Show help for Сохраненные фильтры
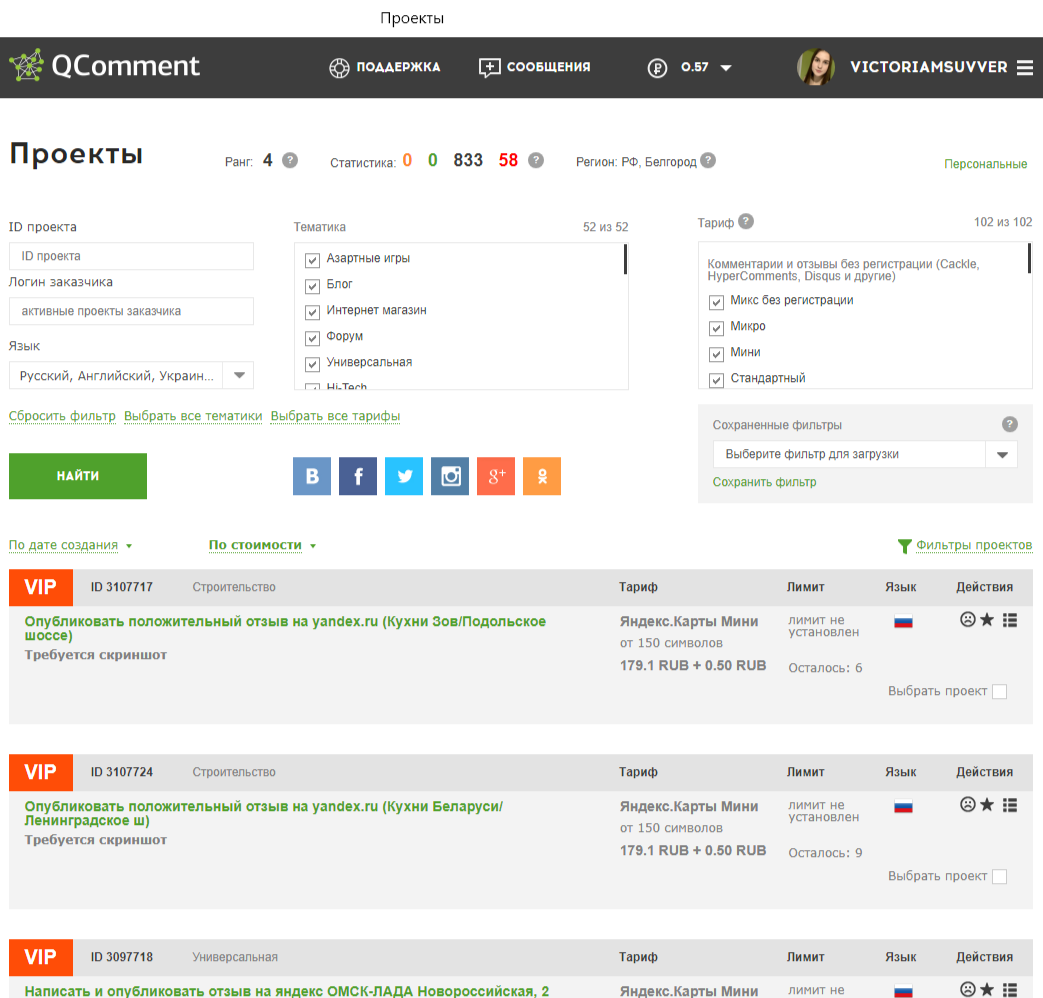The height and width of the screenshot is (998, 1043). (1010, 424)
